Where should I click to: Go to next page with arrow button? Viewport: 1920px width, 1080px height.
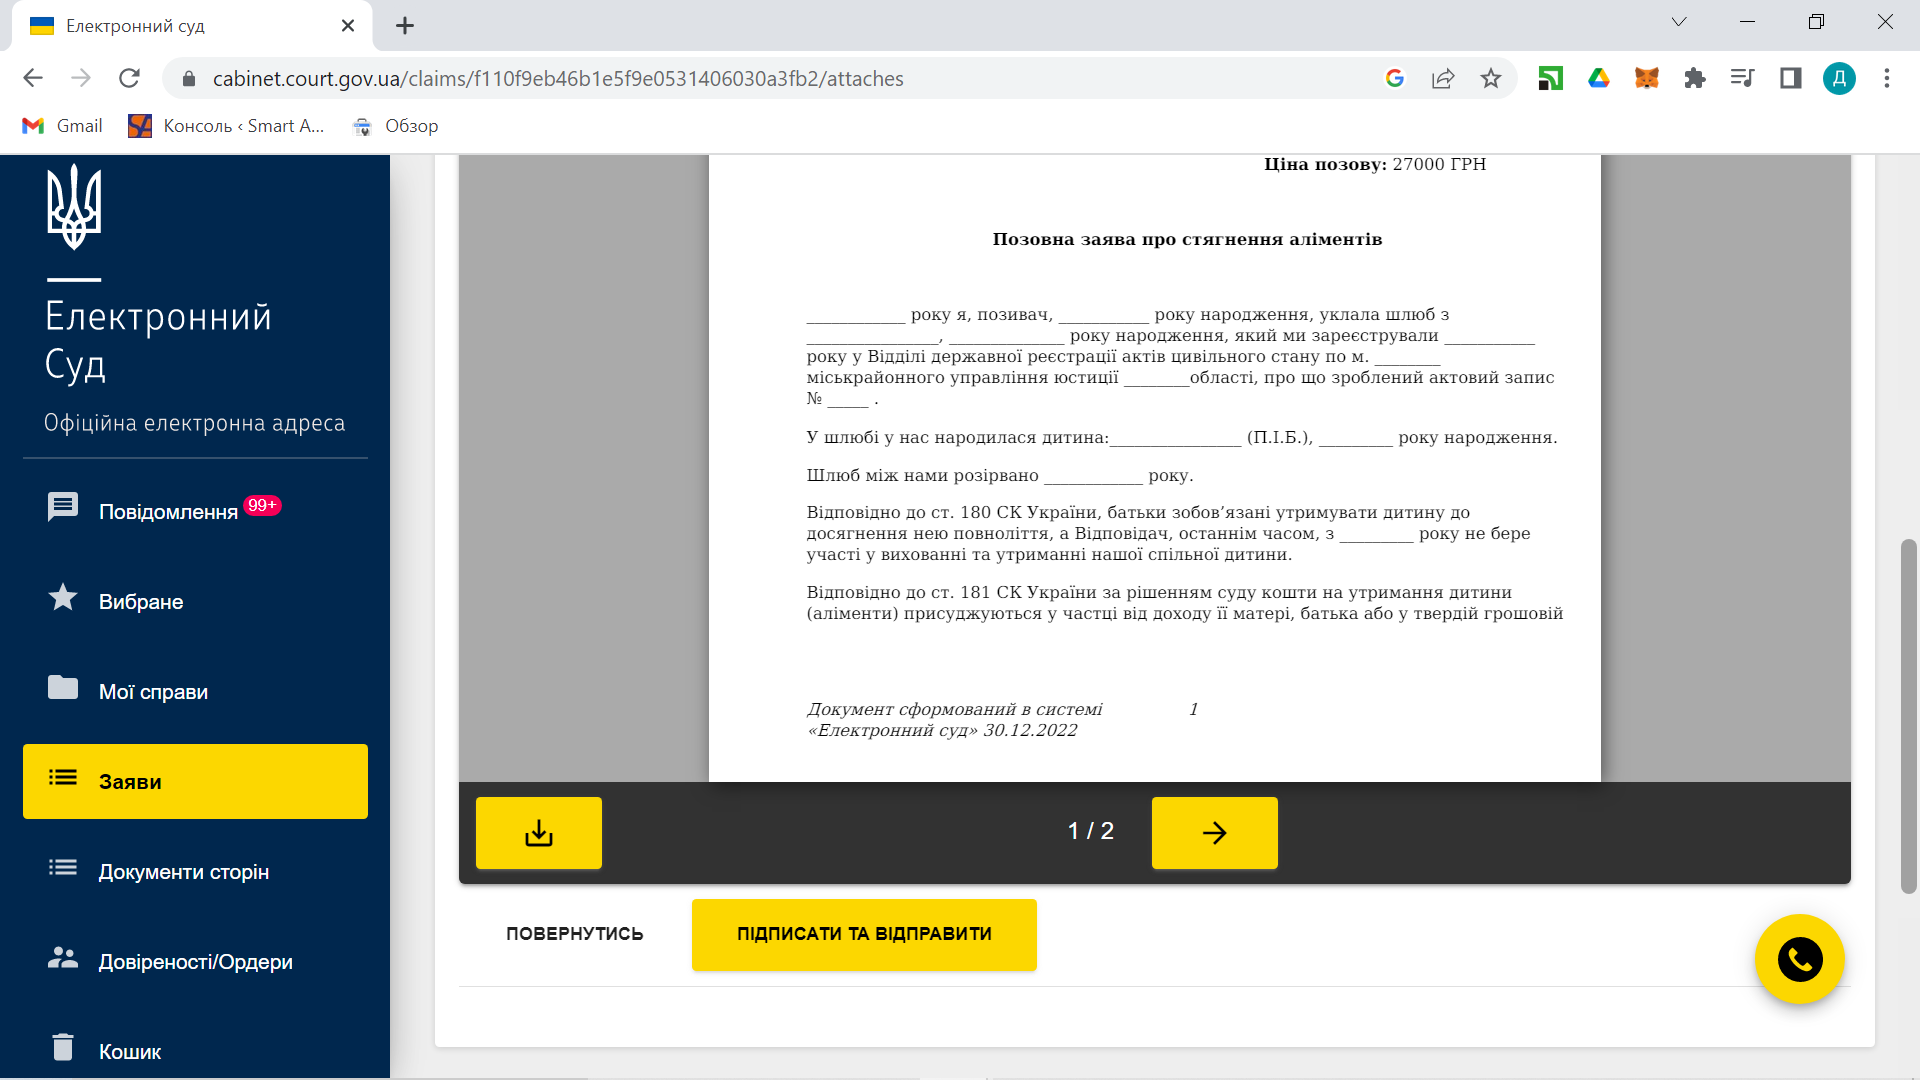point(1214,832)
